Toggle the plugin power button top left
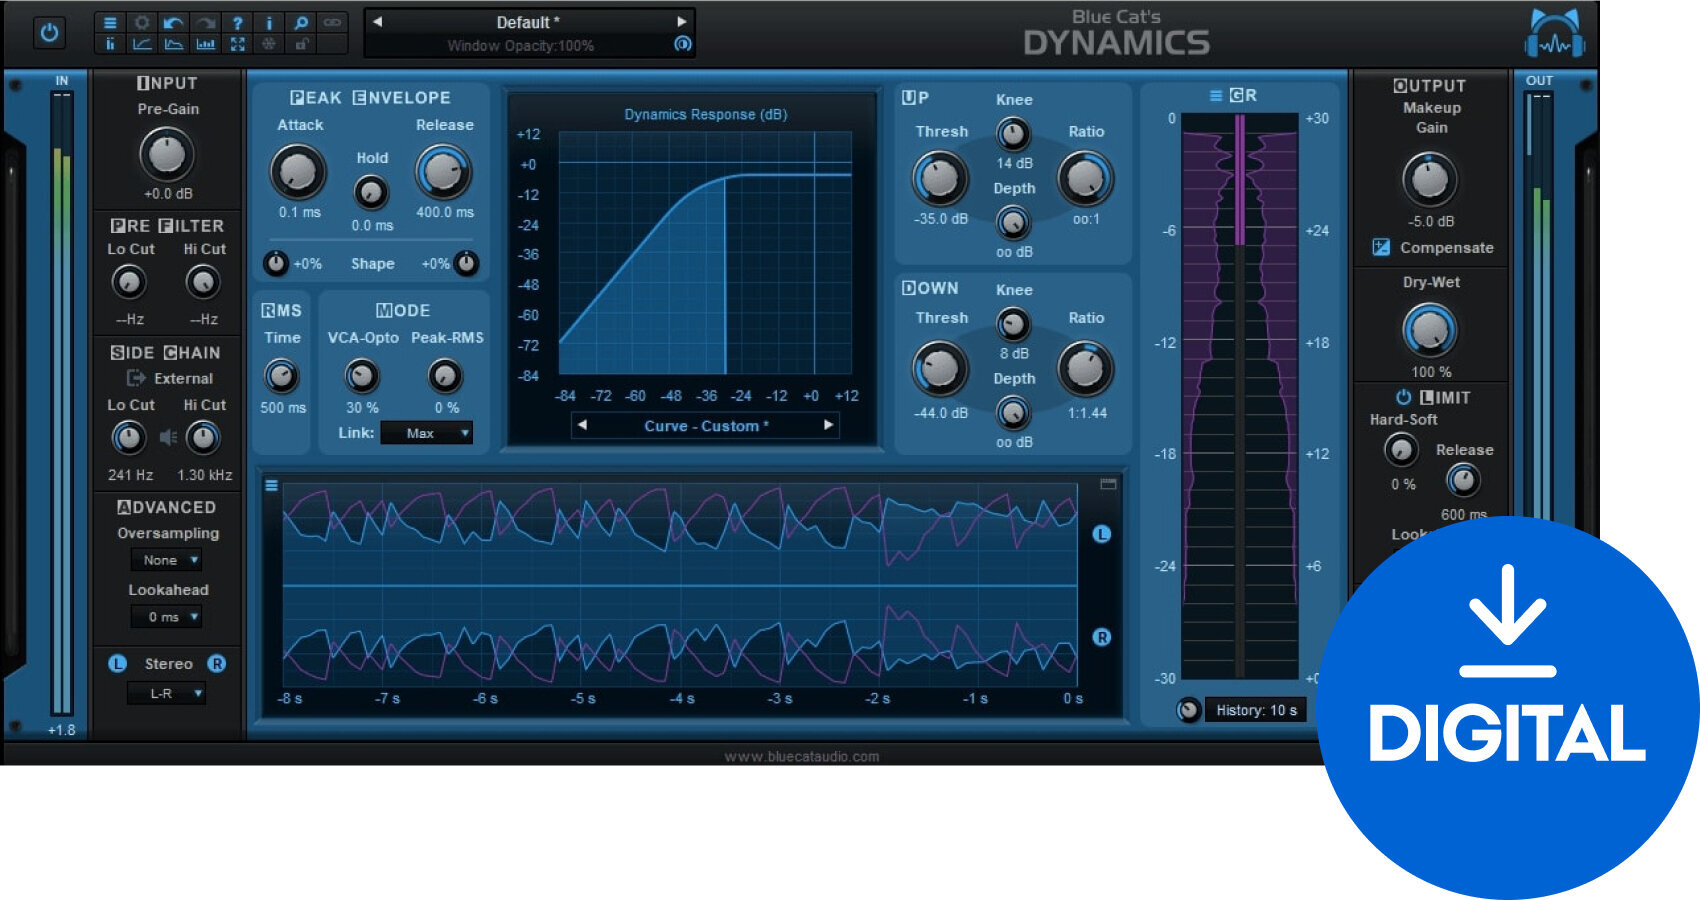The width and height of the screenshot is (1700, 900). (48, 31)
